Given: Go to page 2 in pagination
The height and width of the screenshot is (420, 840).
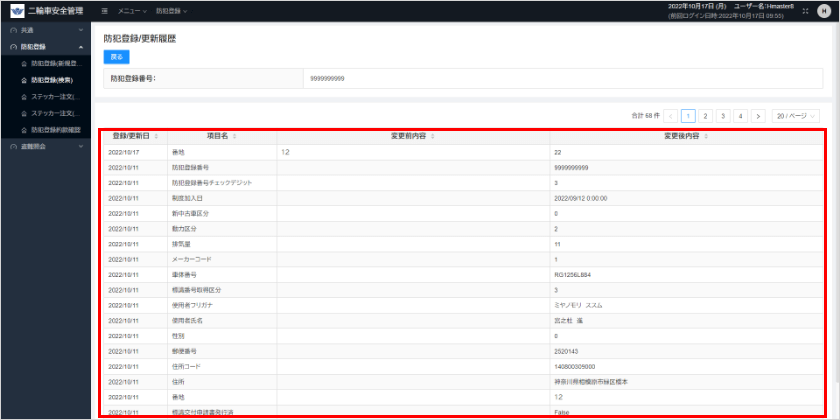Looking at the screenshot, I should click(x=706, y=116).
